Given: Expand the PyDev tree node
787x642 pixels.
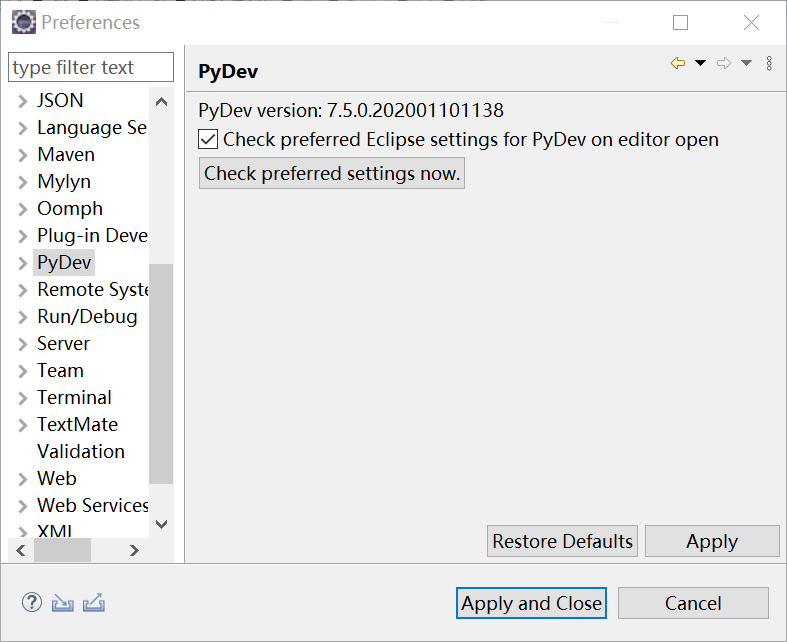Looking at the screenshot, I should tap(23, 263).
